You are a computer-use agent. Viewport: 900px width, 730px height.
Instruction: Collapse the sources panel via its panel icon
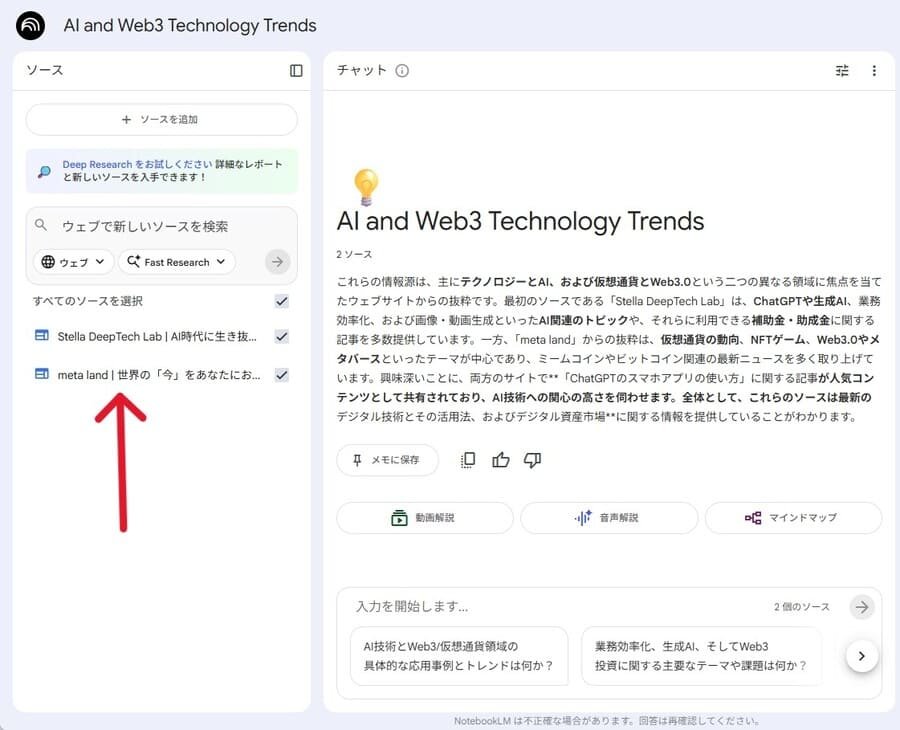[x=294, y=70]
